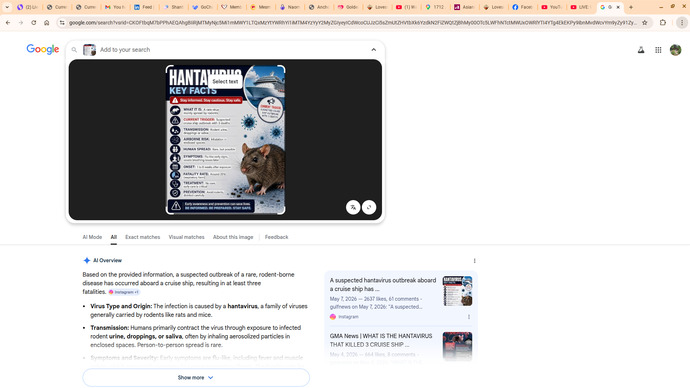Click the 'Virus Type and Origin:' bullet heading
This screenshot has width=690, height=388.
click(x=121, y=306)
